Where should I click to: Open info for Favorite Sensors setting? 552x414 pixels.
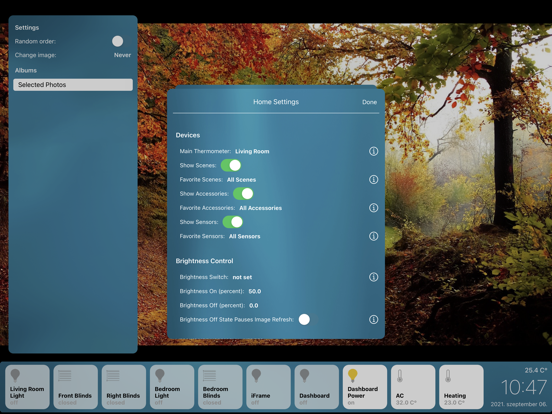pyautogui.click(x=374, y=236)
